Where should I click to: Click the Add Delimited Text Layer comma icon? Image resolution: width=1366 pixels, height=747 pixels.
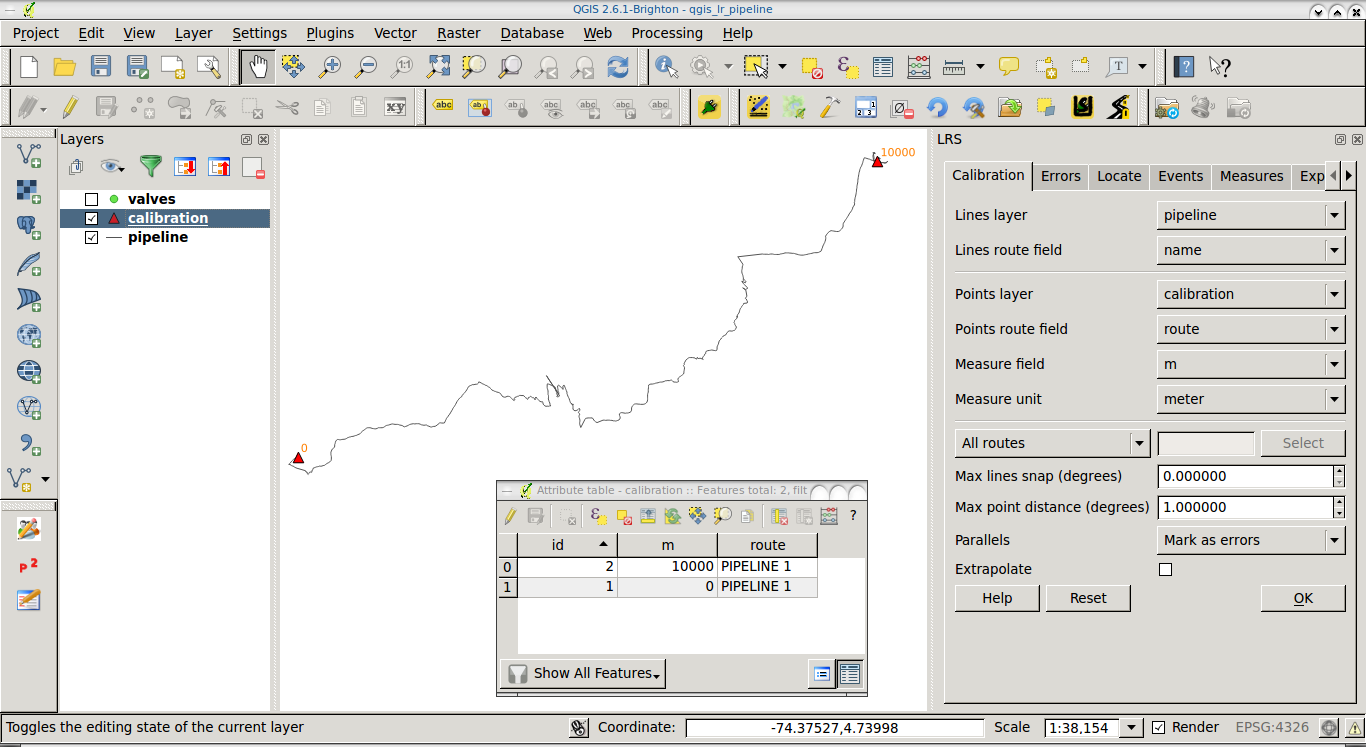[29, 444]
